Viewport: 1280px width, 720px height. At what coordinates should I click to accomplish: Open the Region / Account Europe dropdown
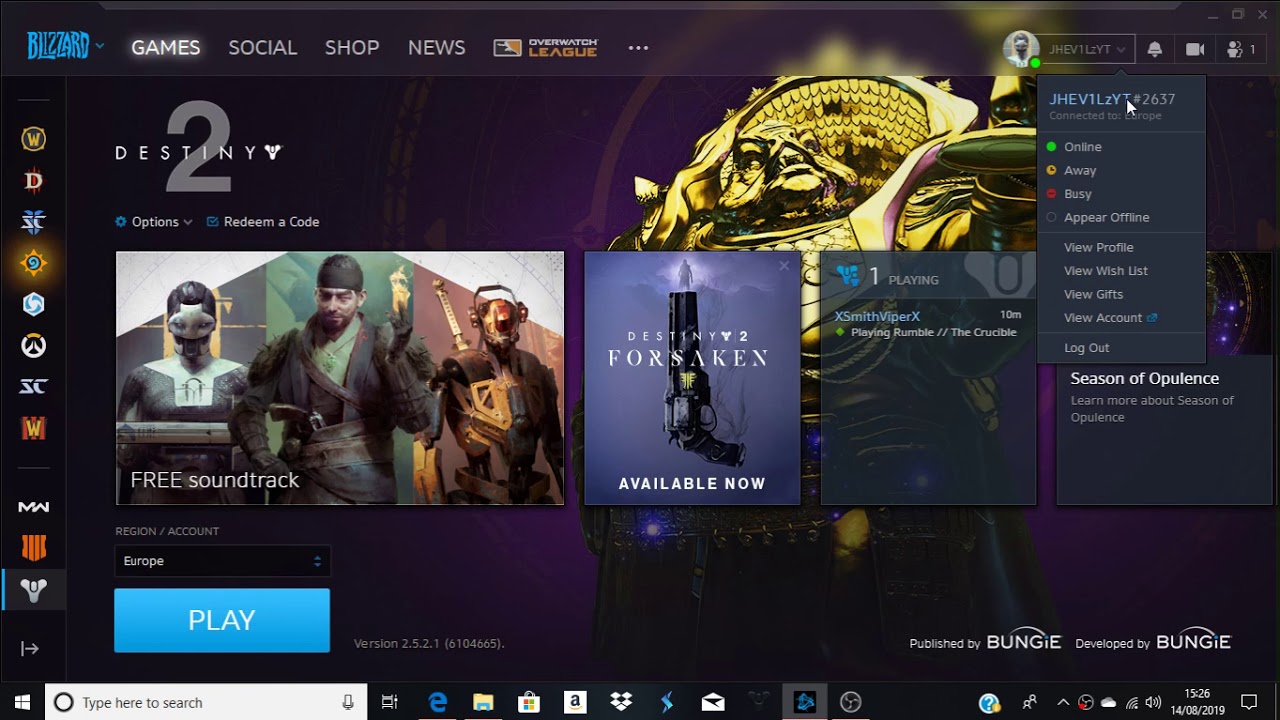pyautogui.click(x=222, y=561)
